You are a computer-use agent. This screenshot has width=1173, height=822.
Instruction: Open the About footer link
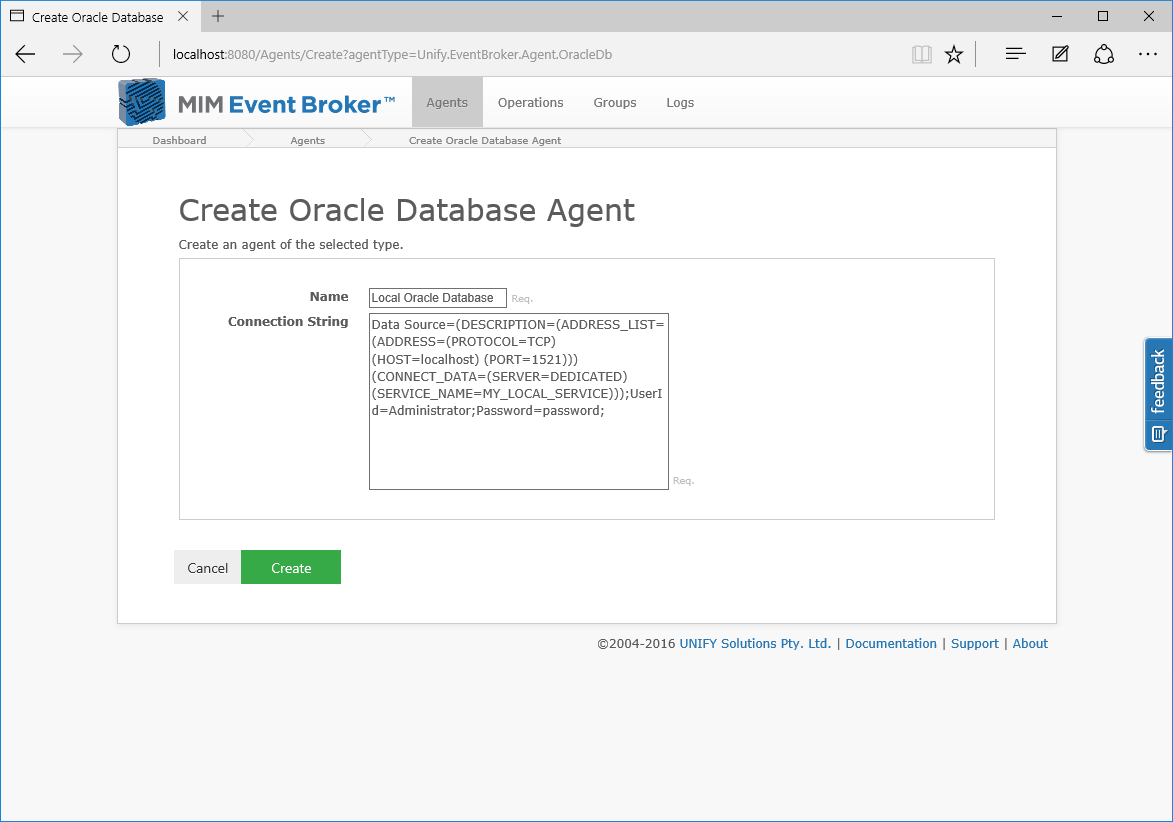coord(1030,643)
